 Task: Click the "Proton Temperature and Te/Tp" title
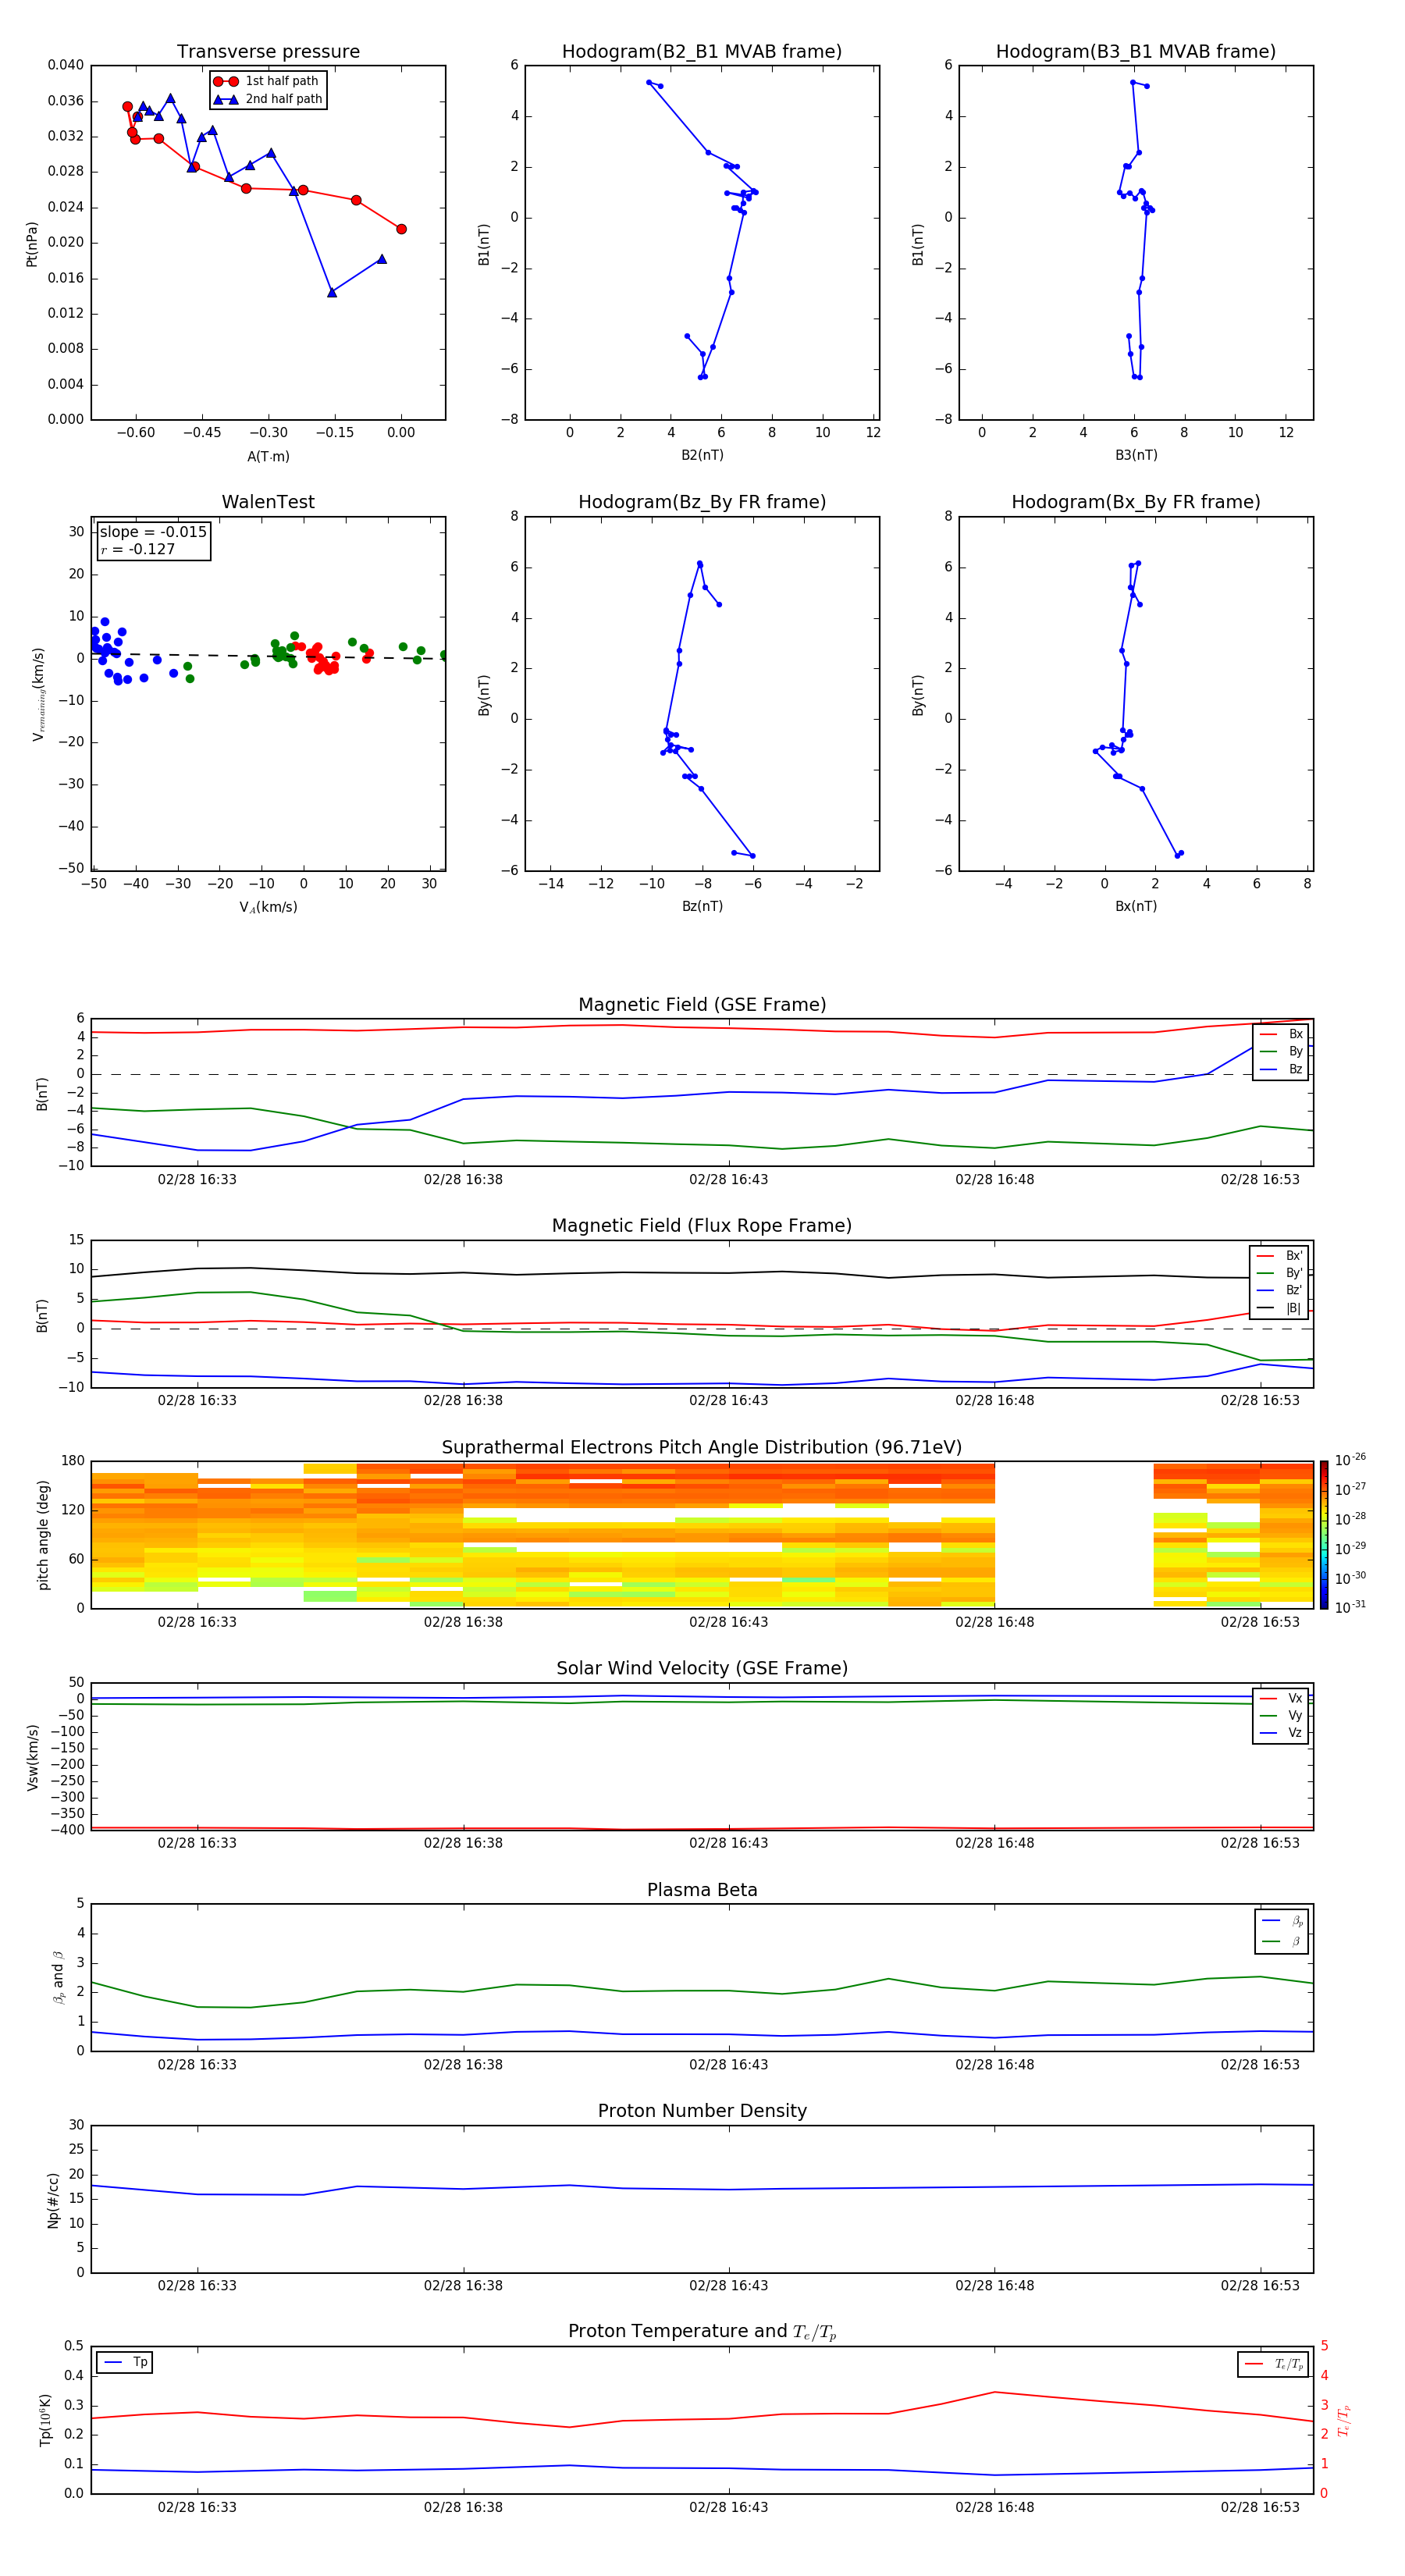pos(702,2333)
